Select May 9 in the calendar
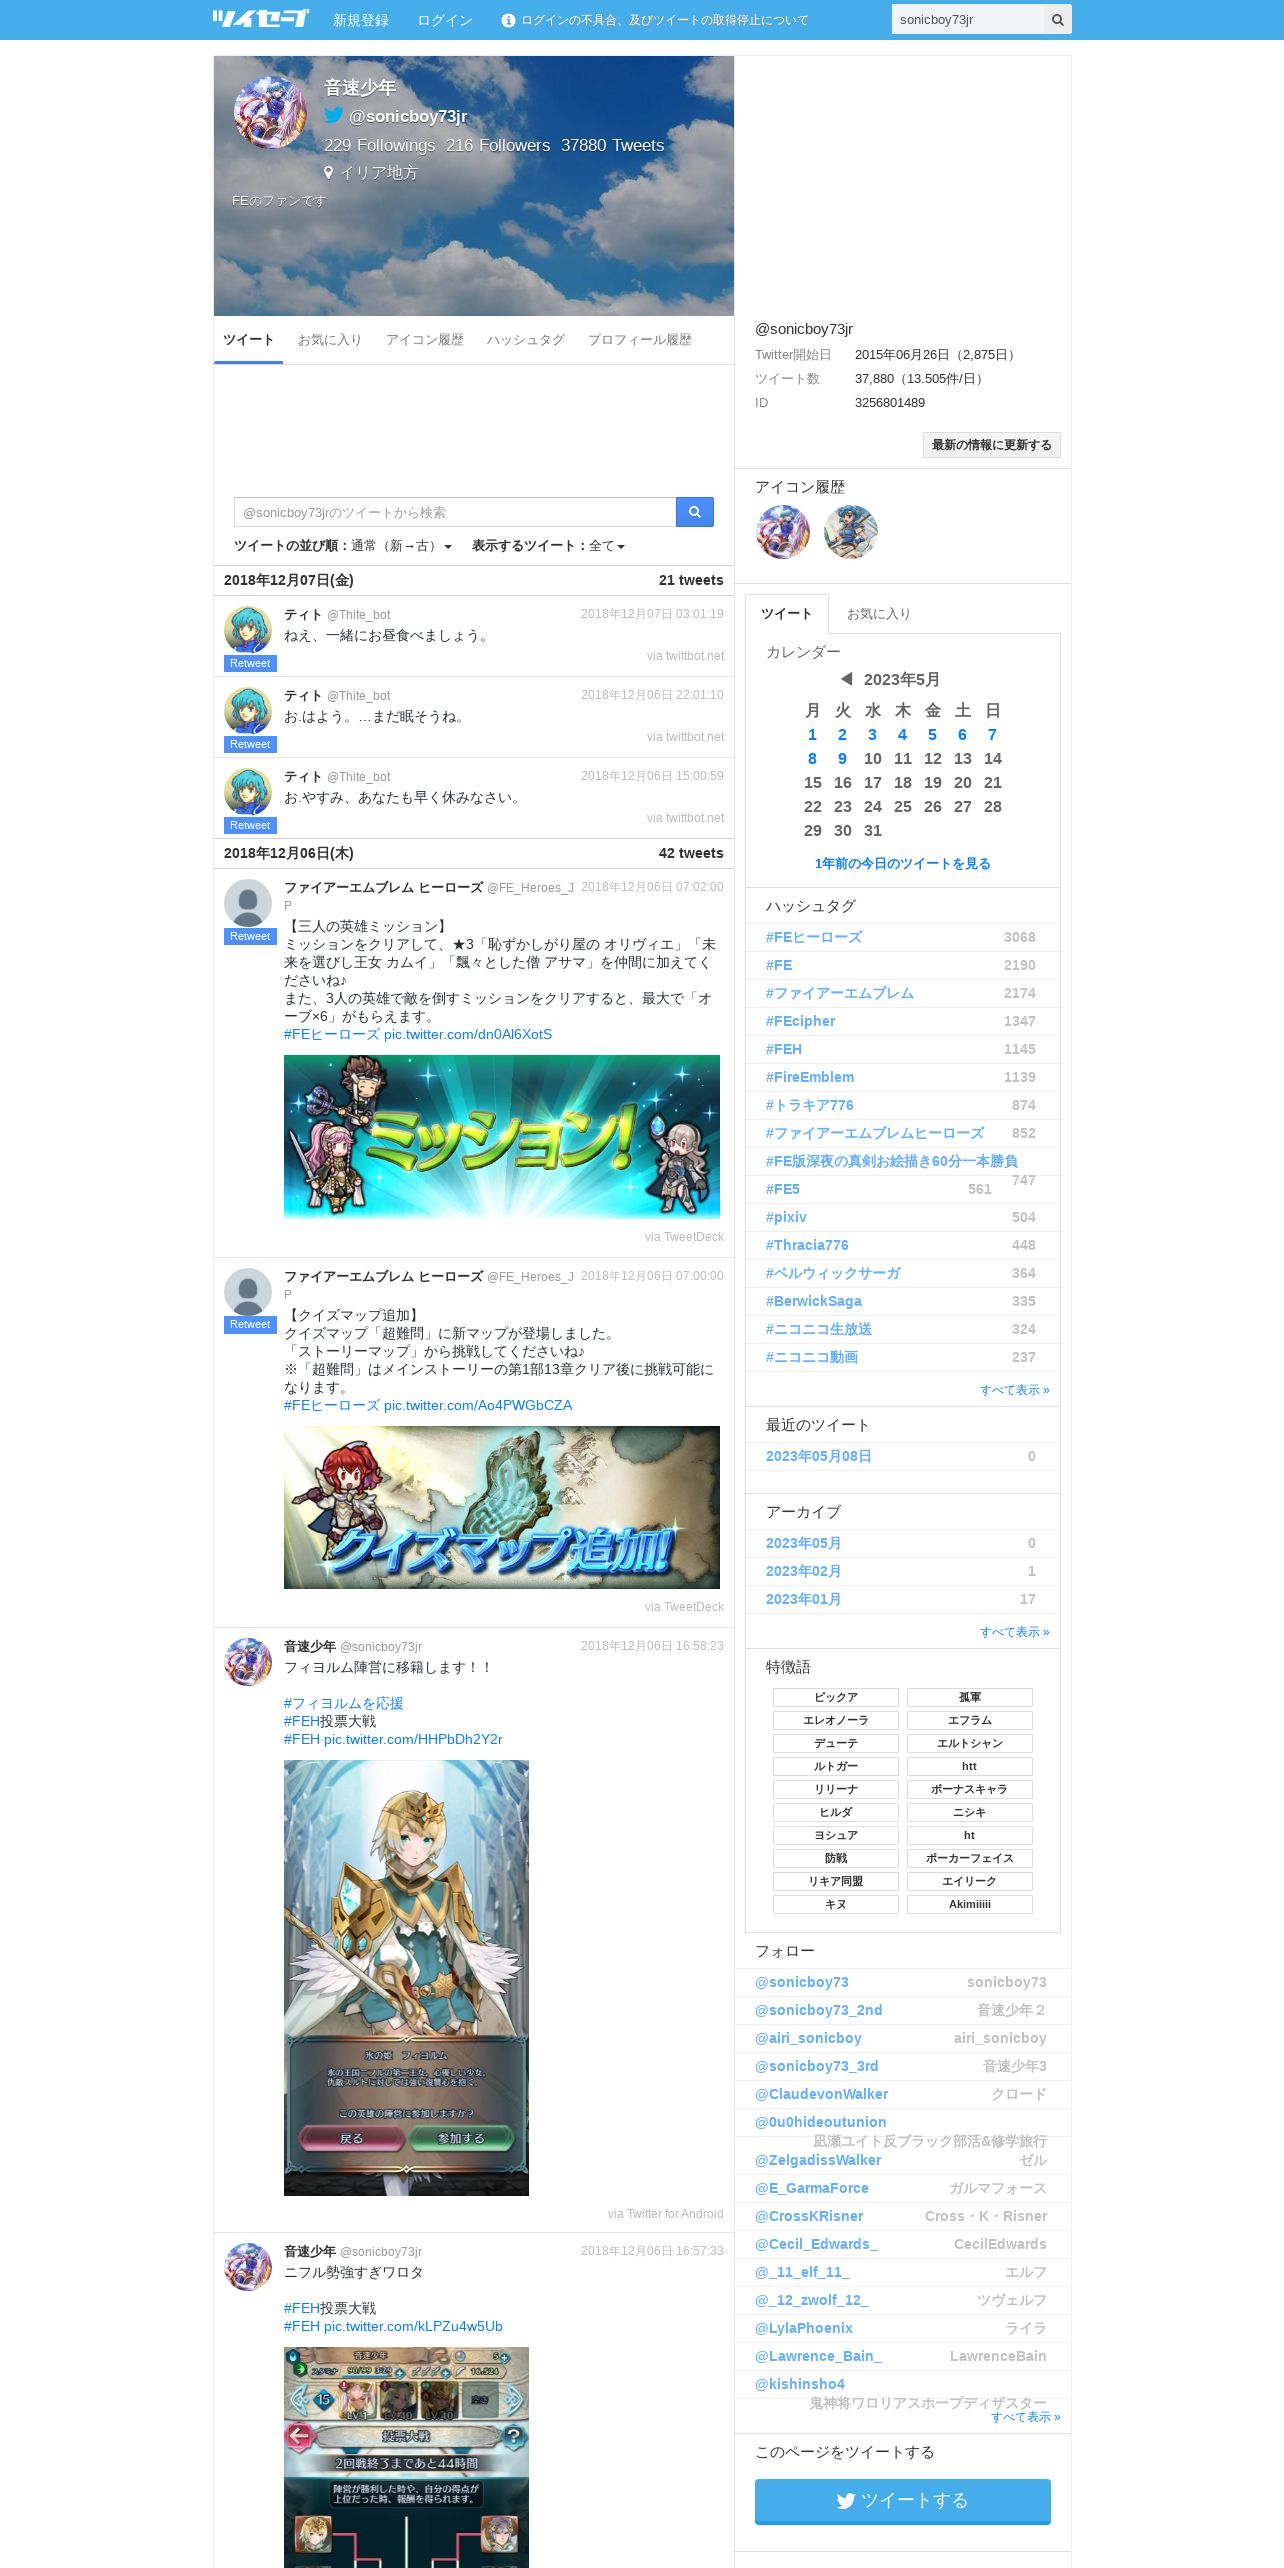 click(x=842, y=759)
